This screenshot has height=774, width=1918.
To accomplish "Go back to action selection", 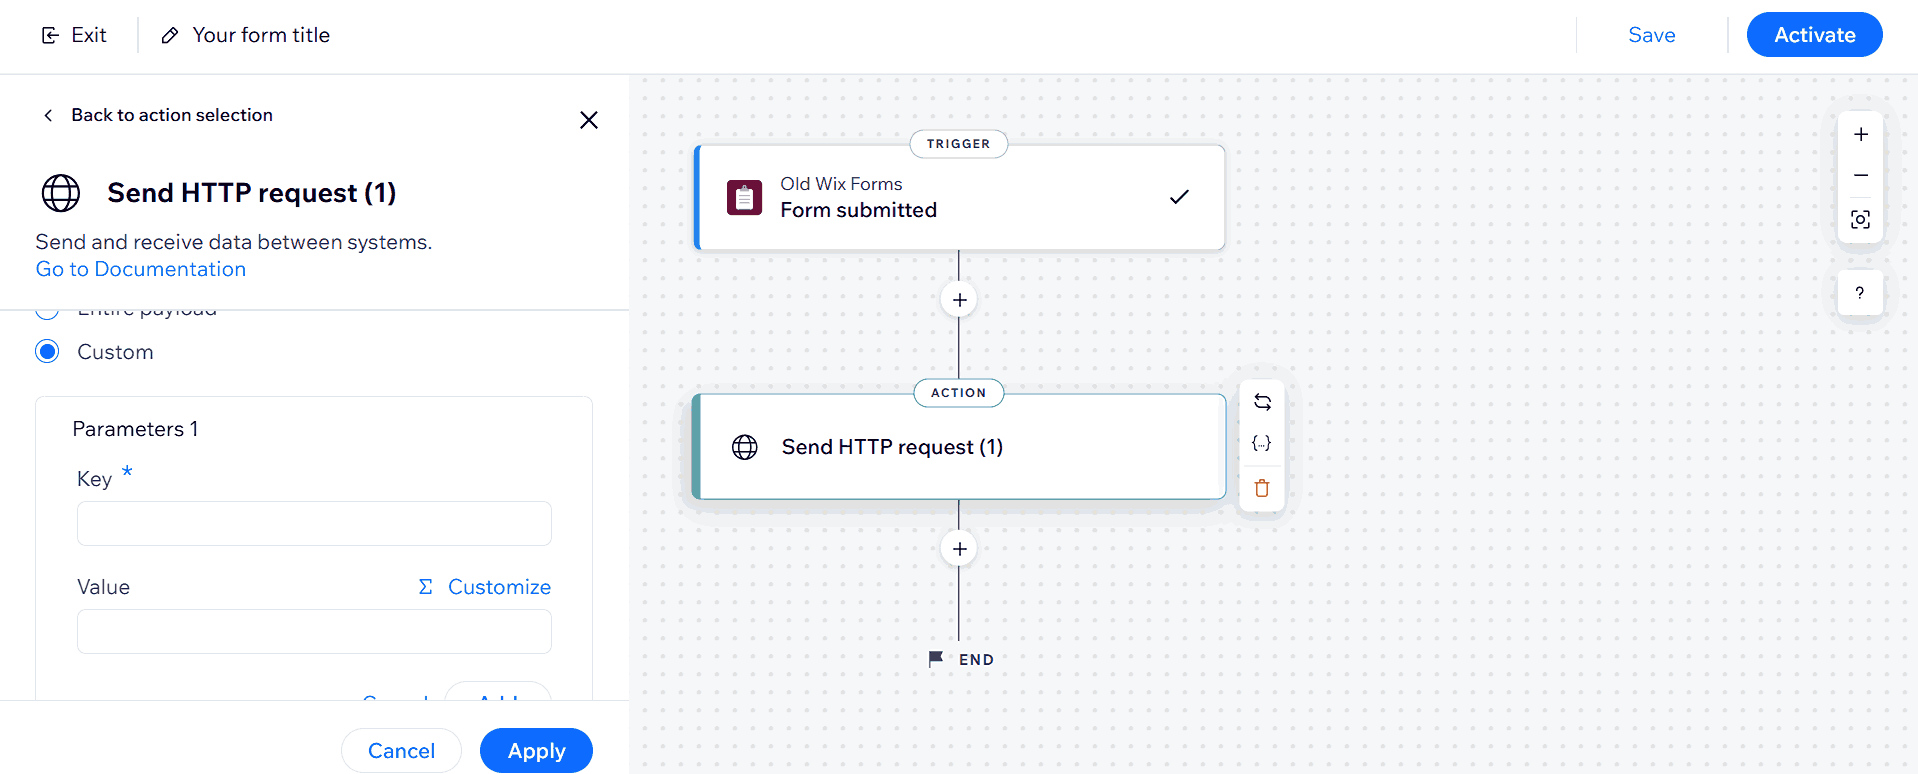I will coord(158,115).
